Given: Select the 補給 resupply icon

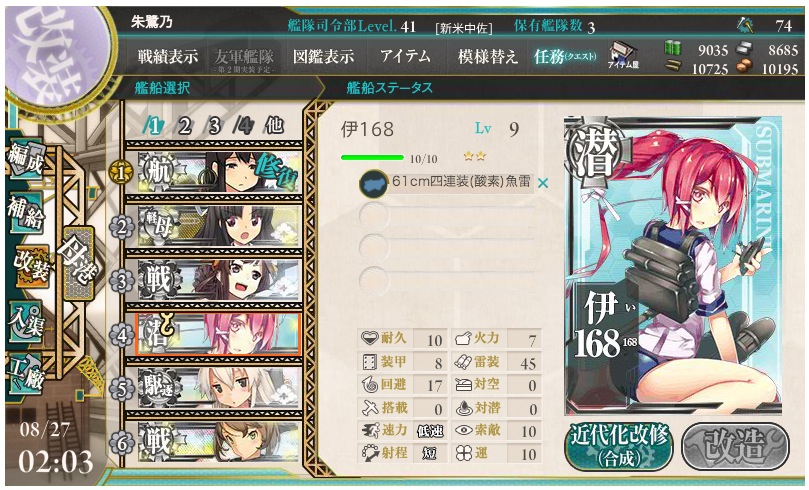Looking at the screenshot, I should tap(25, 211).
